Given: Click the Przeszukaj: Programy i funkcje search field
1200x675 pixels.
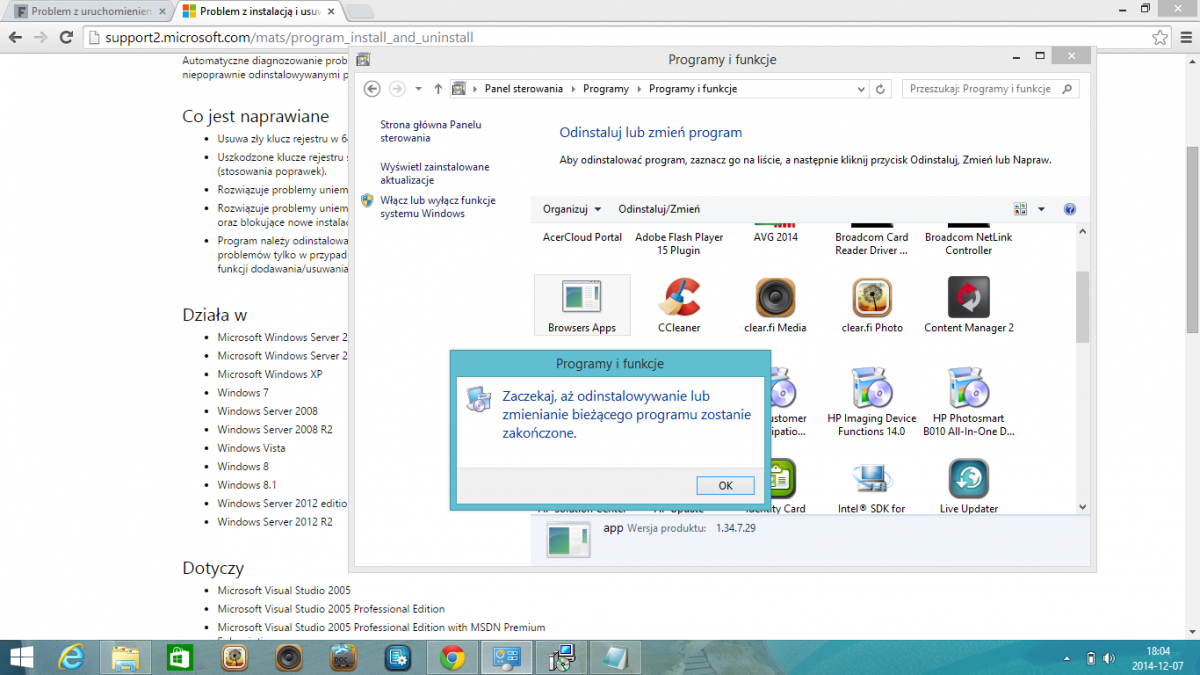Looking at the screenshot, I should tap(990, 89).
